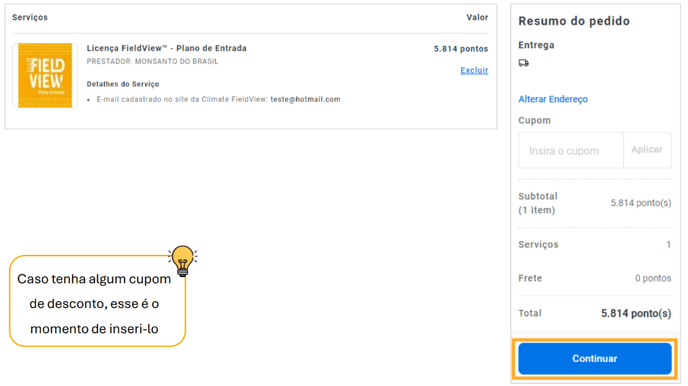Click the Aplicar coupon button
The image size is (688, 386).
point(647,150)
